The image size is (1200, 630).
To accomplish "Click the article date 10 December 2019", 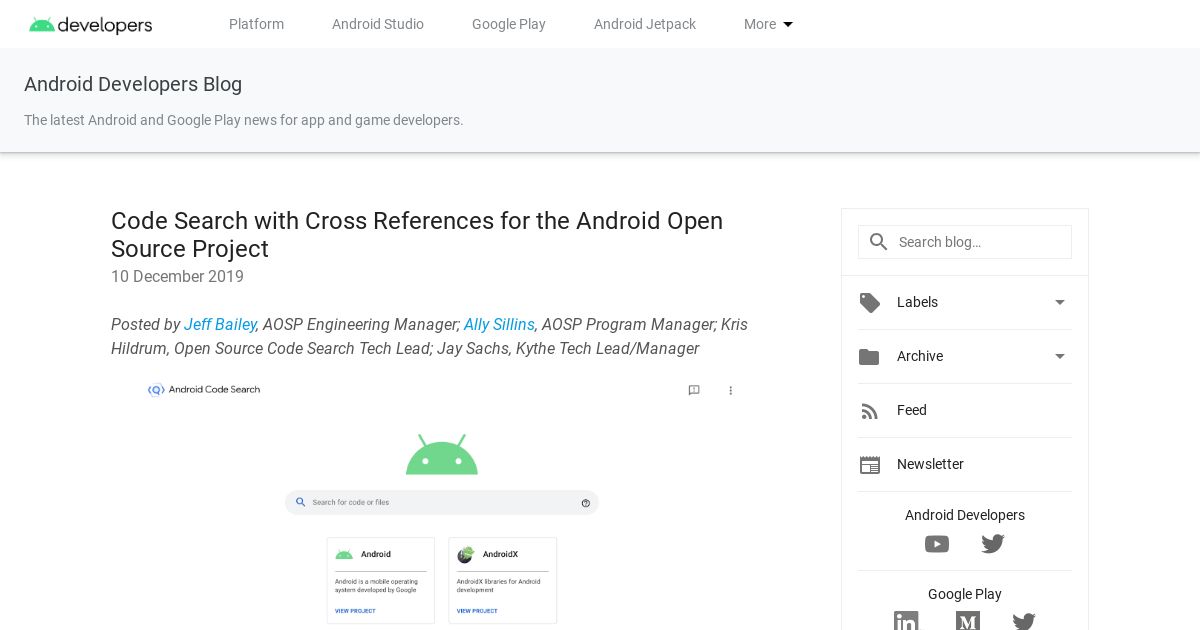I will [x=177, y=276].
